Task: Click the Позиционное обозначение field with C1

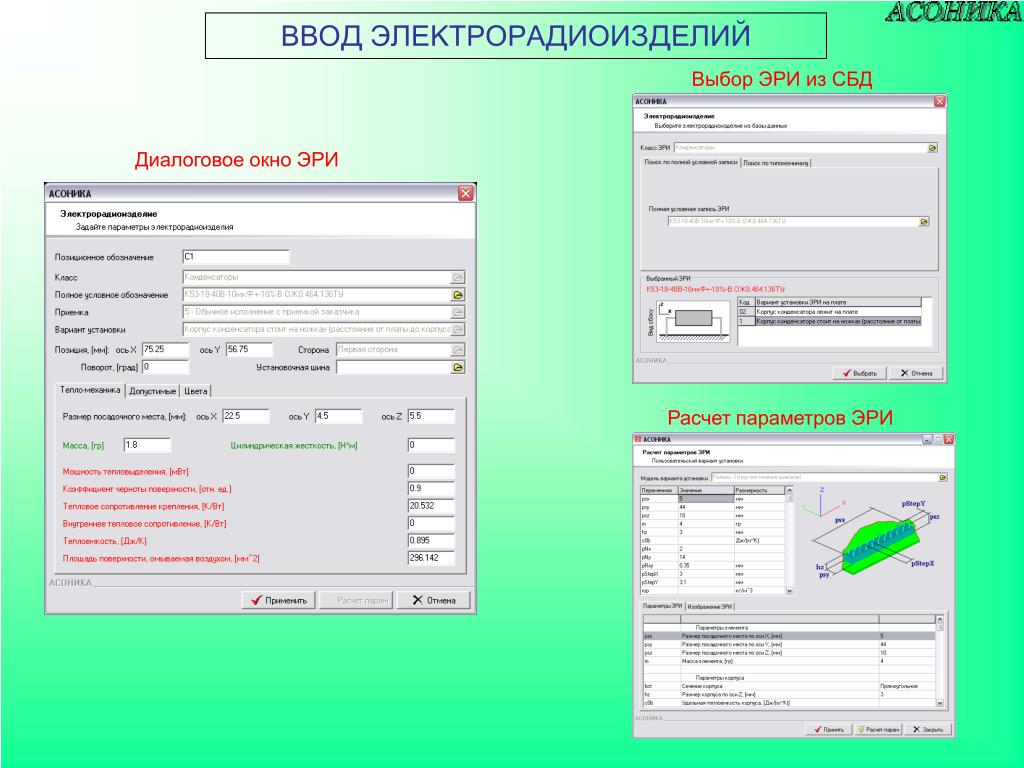Action: pyautogui.click(x=236, y=257)
